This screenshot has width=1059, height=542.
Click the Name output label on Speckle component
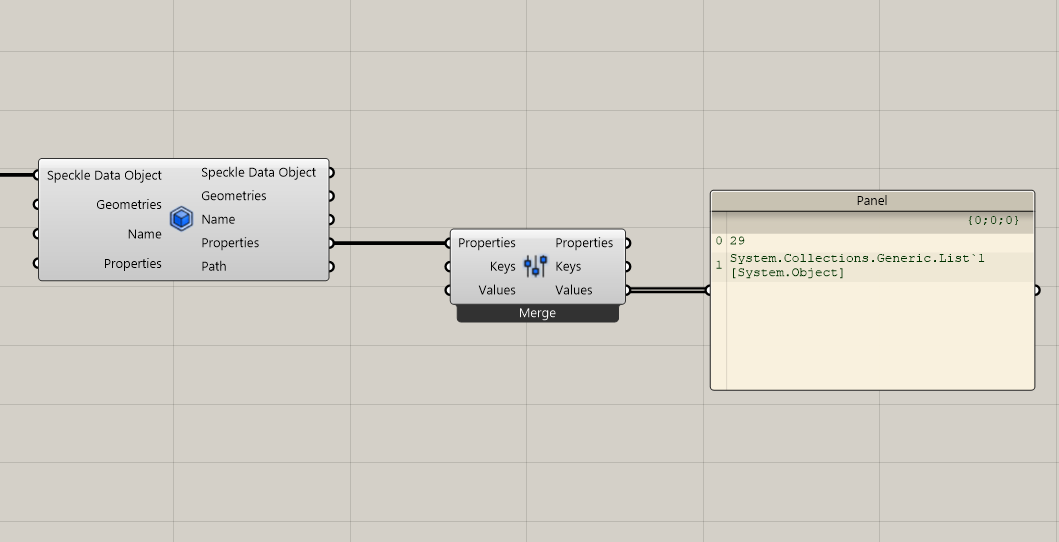pos(218,219)
